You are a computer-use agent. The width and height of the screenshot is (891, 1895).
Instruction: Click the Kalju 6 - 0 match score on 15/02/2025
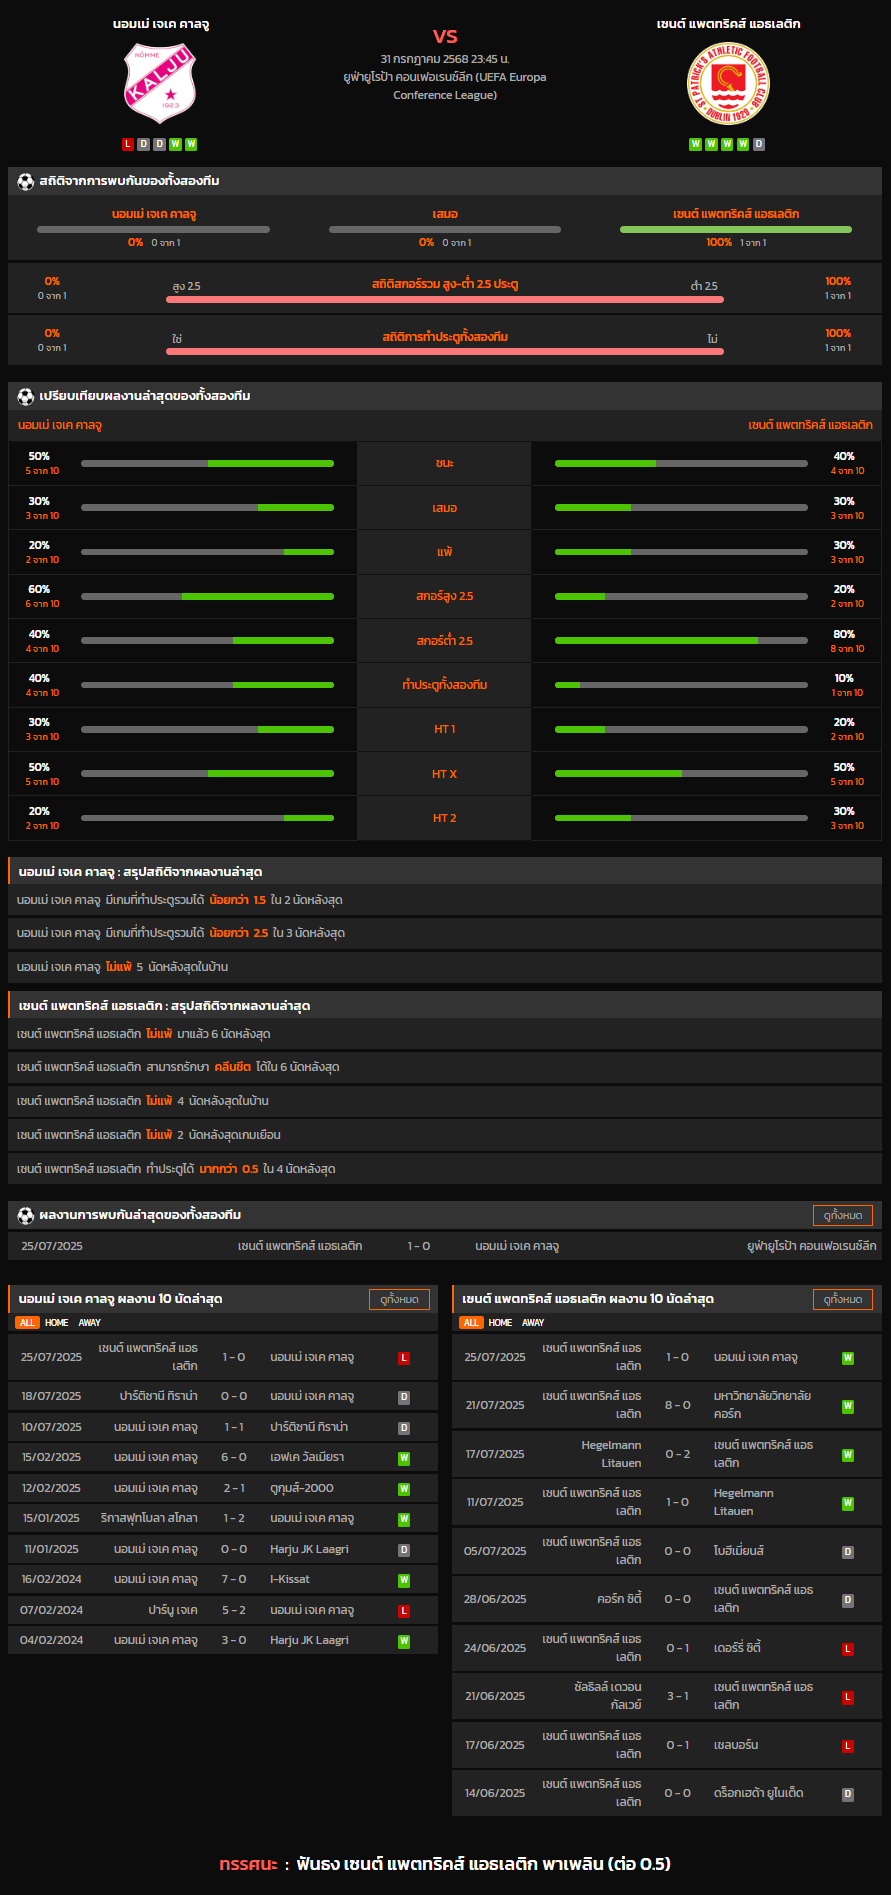click(x=234, y=1457)
